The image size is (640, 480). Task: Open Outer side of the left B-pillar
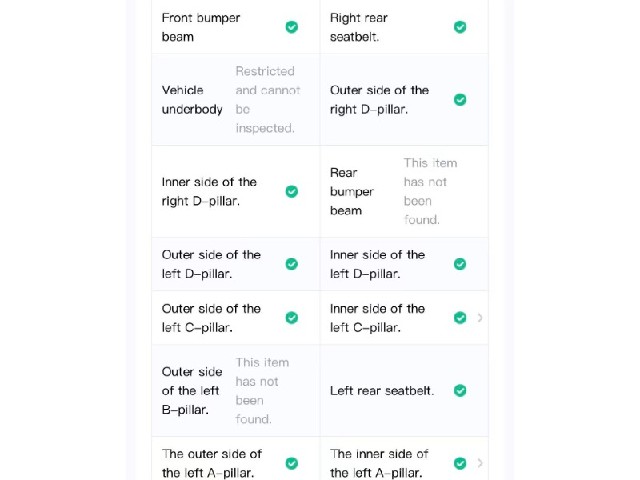tap(236, 391)
